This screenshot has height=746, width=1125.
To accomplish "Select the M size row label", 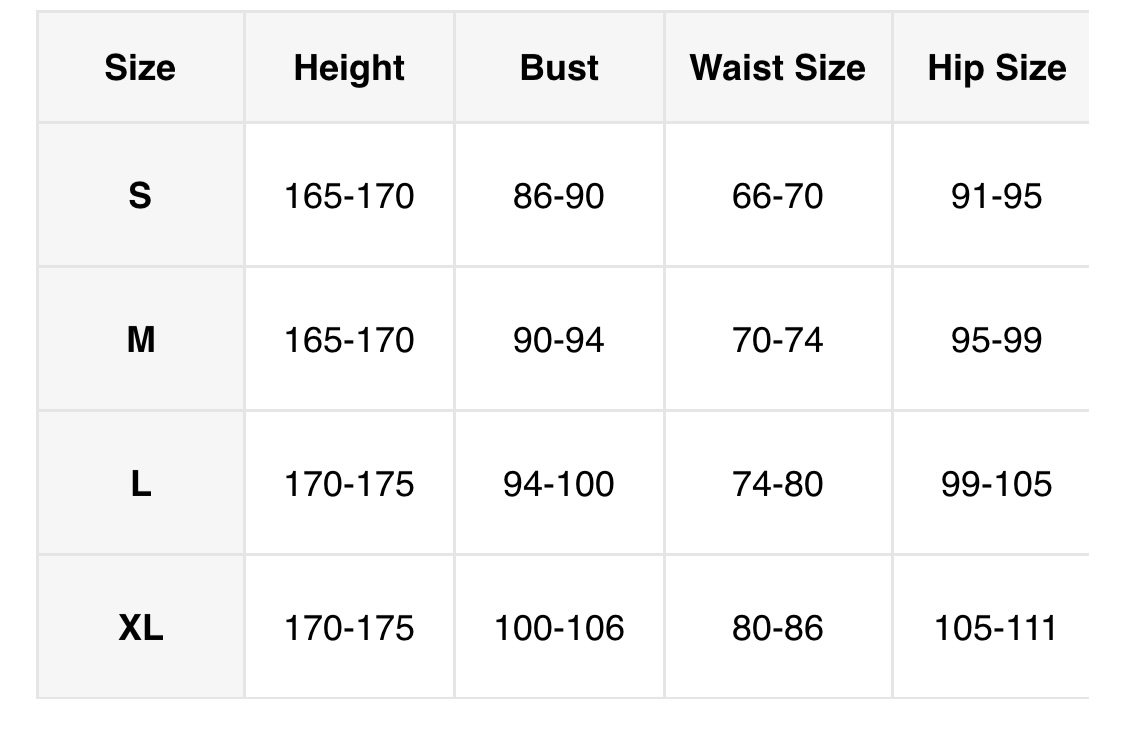I will click(140, 340).
